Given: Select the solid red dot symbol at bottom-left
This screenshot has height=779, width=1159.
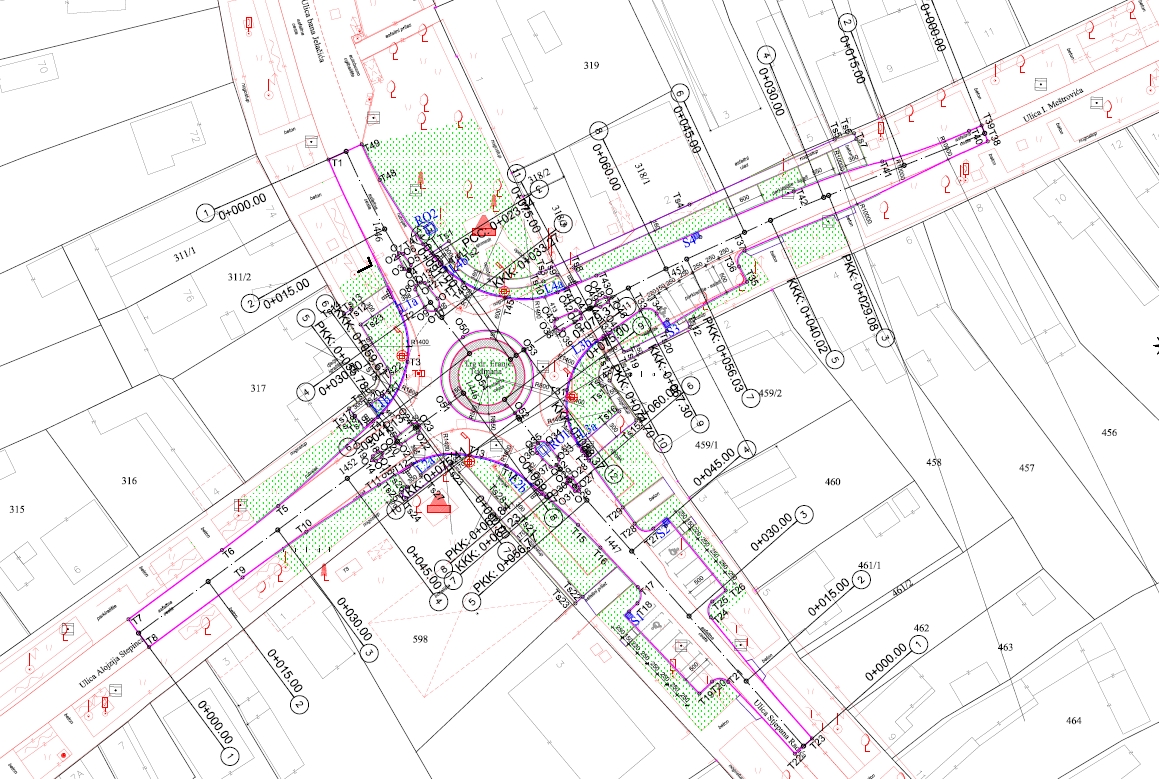Looking at the screenshot, I should pyautogui.click(x=64, y=754).
